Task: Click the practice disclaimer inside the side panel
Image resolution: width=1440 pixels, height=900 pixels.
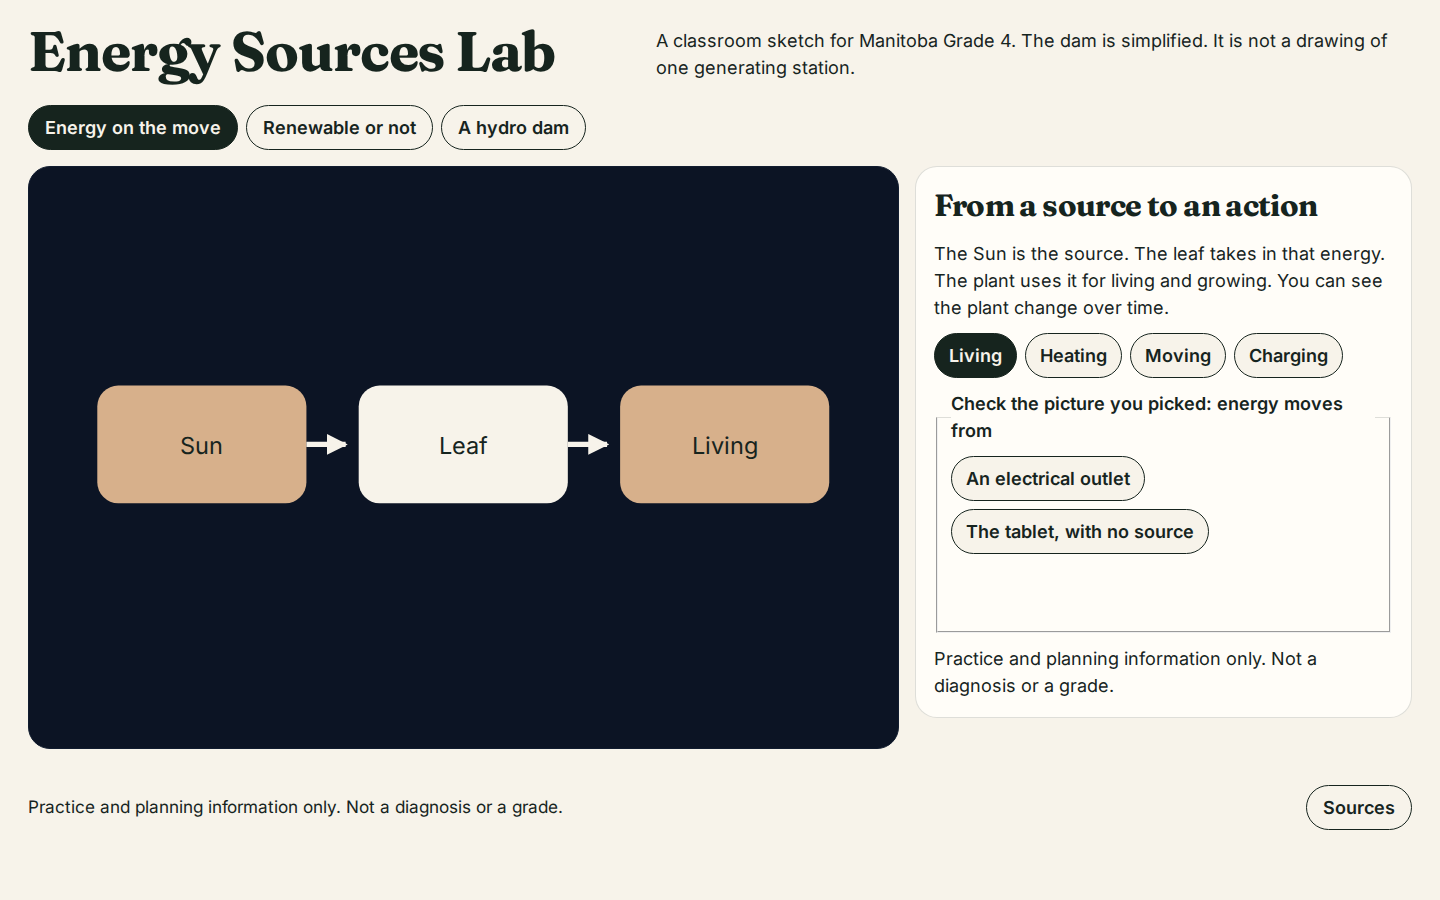Action: (1125, 672)
